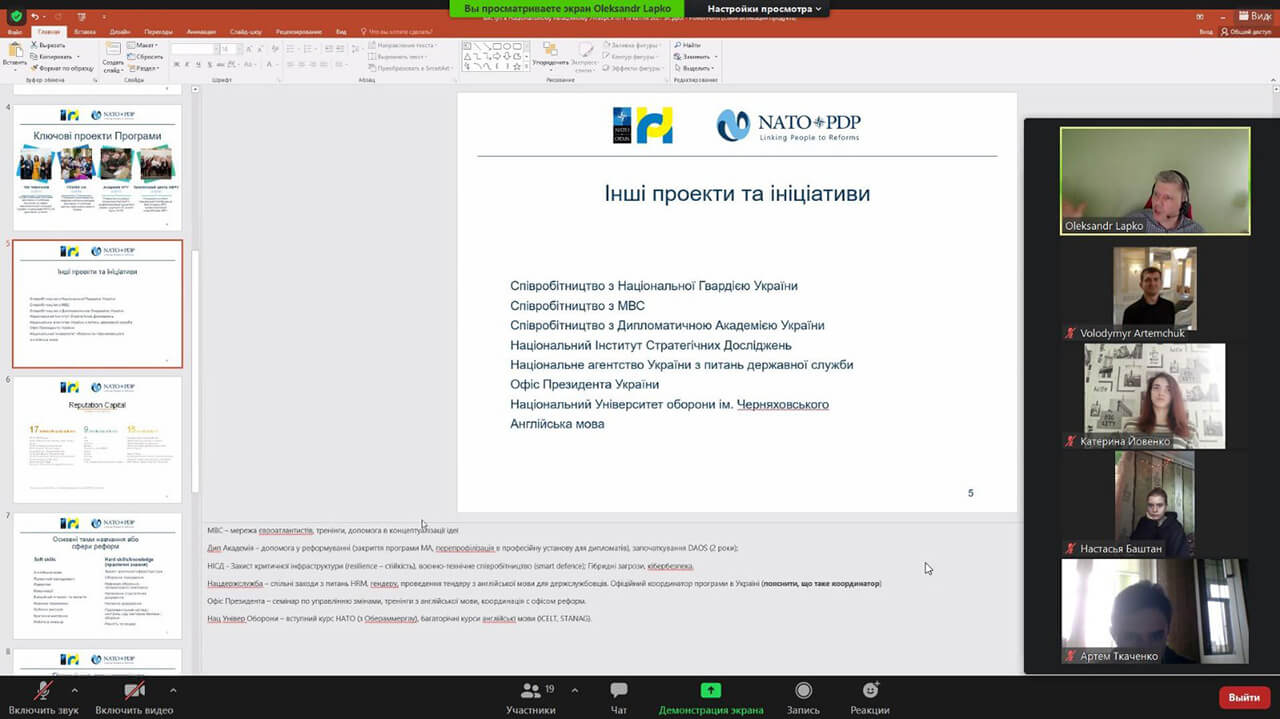Start recording with Запись icon
This screenshot has height=719, width=1280.
pyautogui.click(x=803, y=691)
